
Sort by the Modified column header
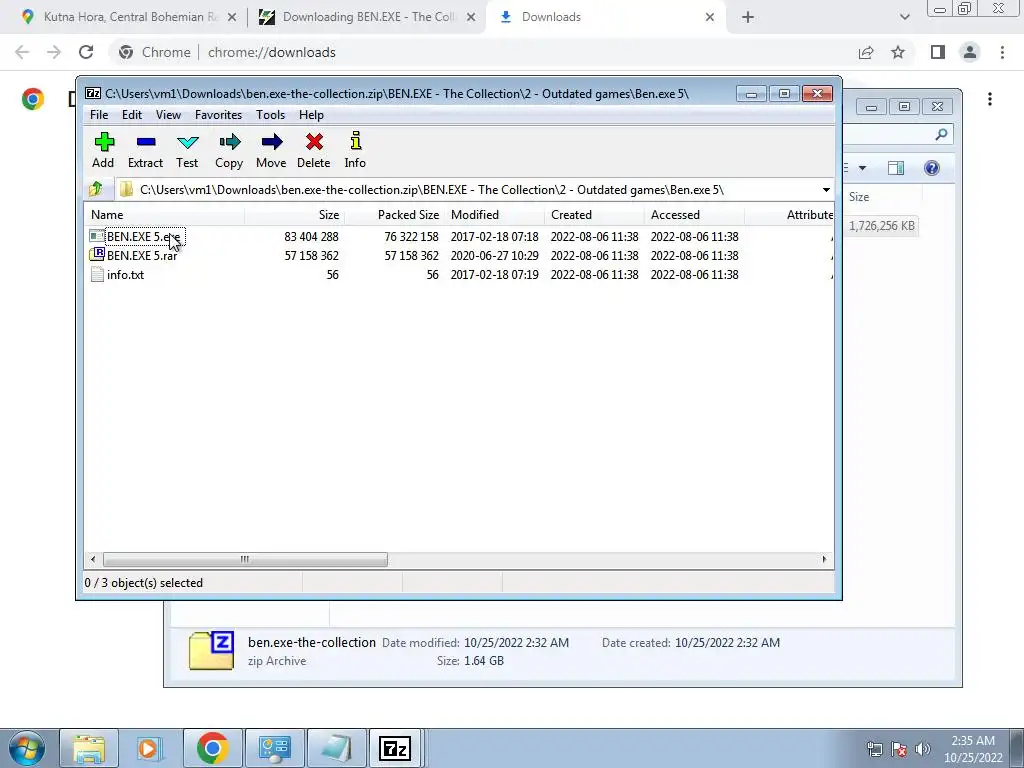click(x=494, y=215)
